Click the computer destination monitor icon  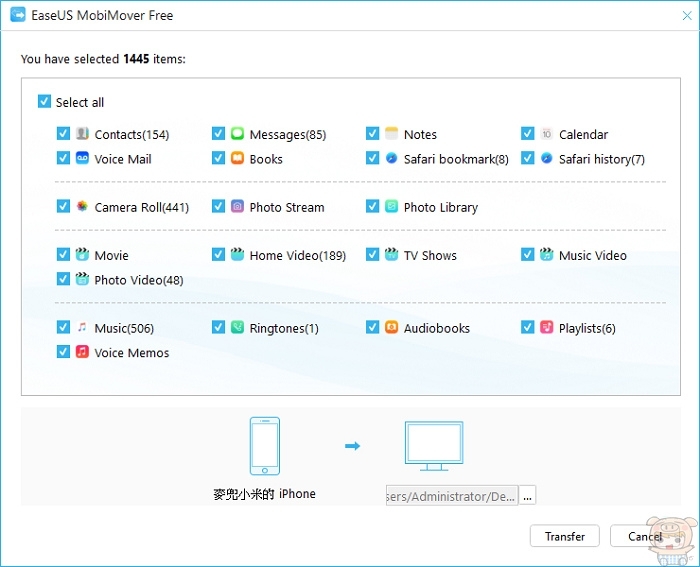click(x=433, y=446)
